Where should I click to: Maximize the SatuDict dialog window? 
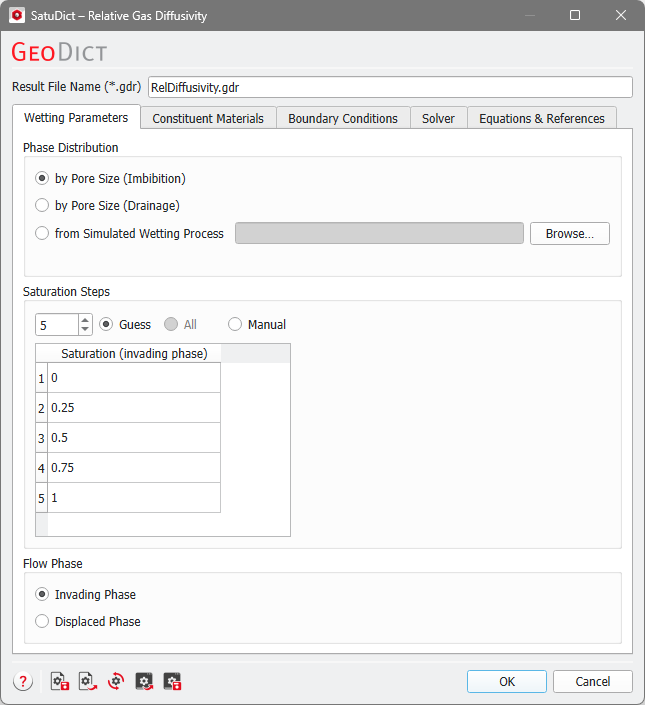click(575, 15)
